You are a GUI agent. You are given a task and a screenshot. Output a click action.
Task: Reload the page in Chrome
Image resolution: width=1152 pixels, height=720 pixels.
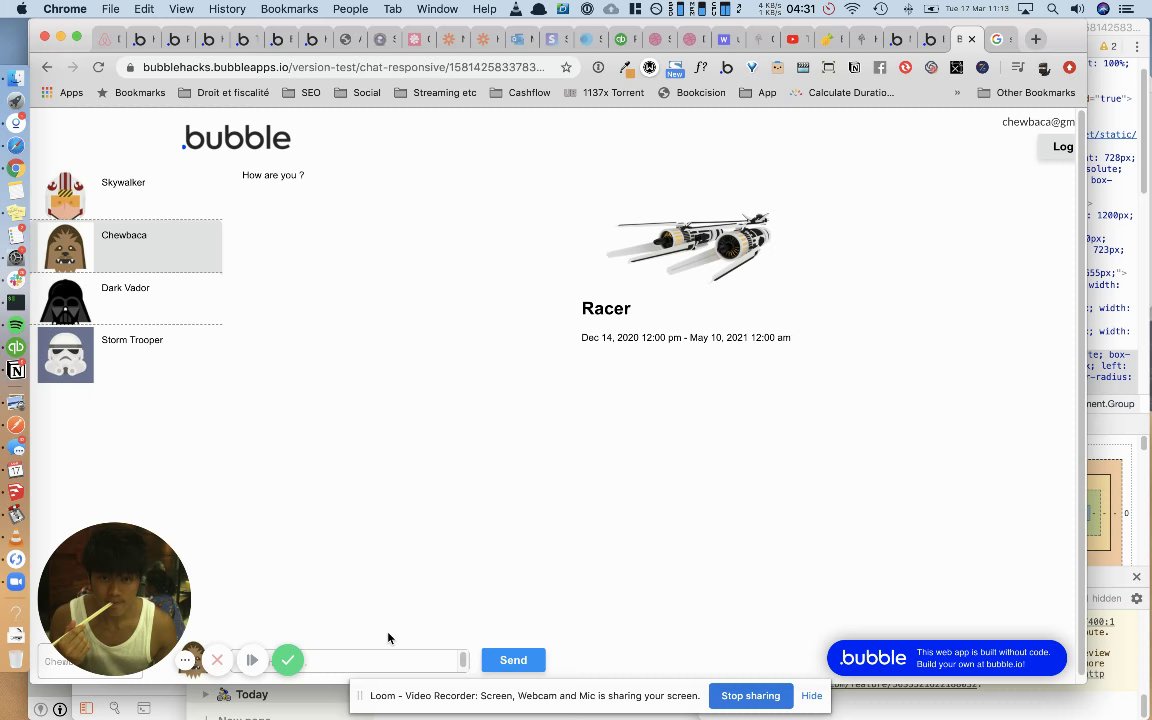[98, 67]
